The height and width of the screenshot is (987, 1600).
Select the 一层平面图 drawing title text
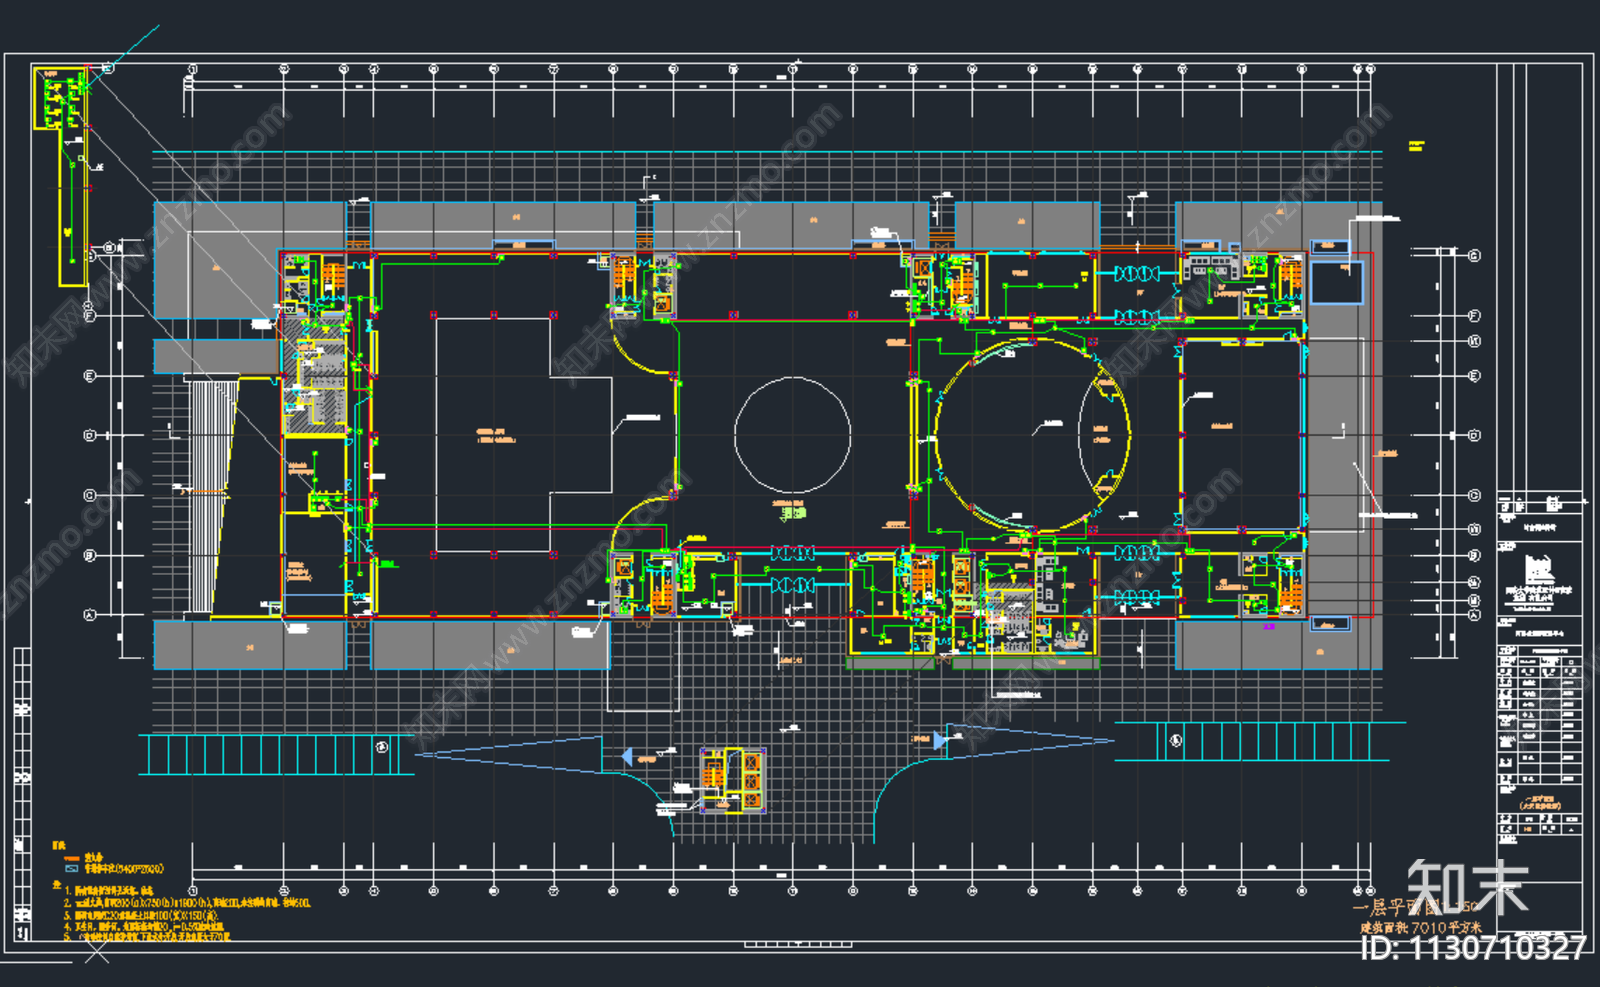[1398, 908]
